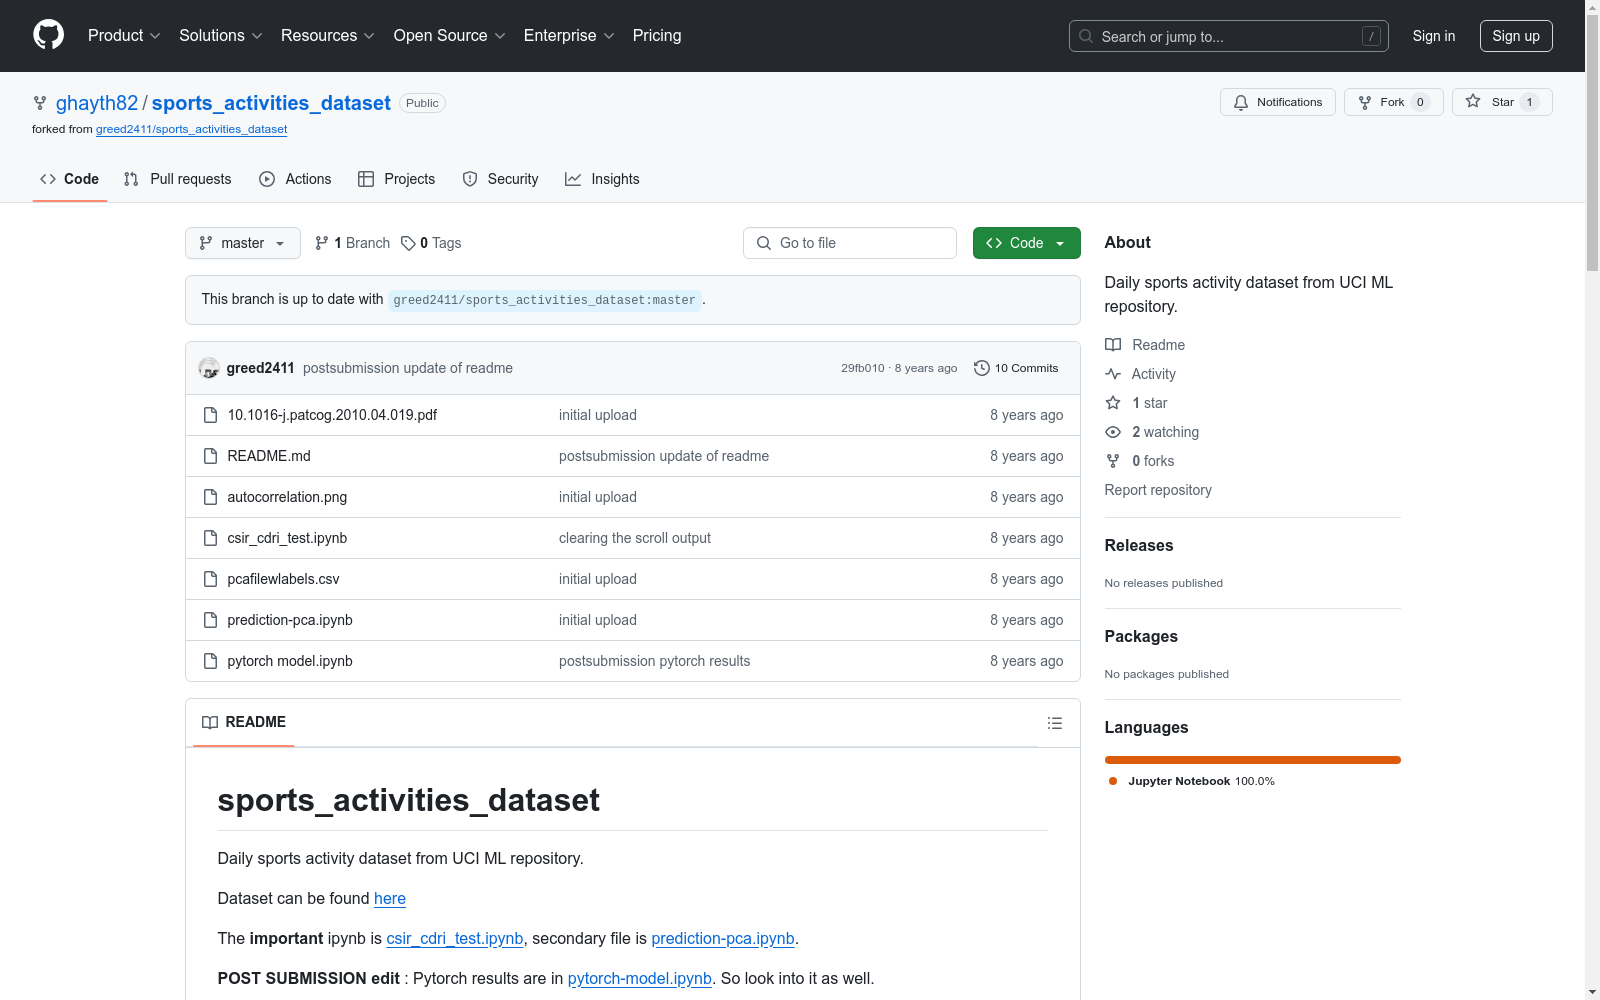Image resolution: width=1600 pixels, height=1000 pixels.
Task: Click the star icon beside 1 star
Action: (1113, 403)
